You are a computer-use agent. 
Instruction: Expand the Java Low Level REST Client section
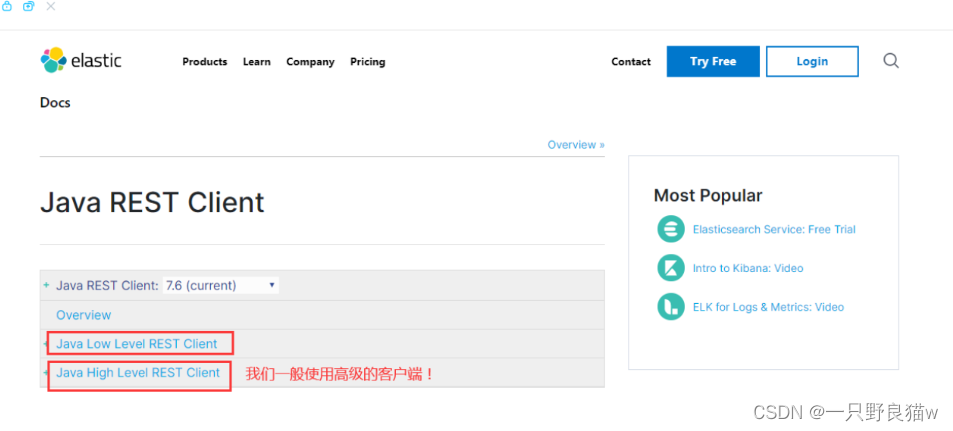[46, 344]
